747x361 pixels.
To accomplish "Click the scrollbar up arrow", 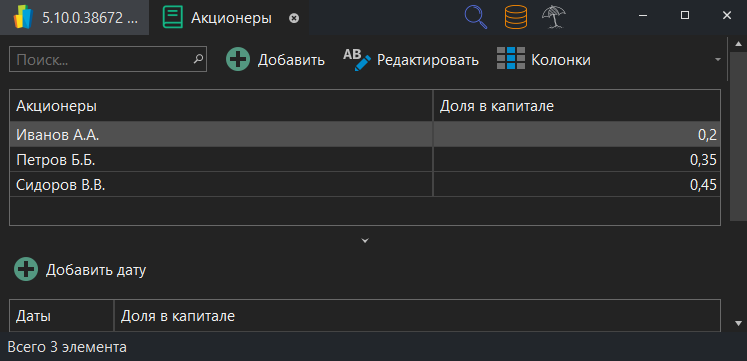I will click(x=739, y=44).
